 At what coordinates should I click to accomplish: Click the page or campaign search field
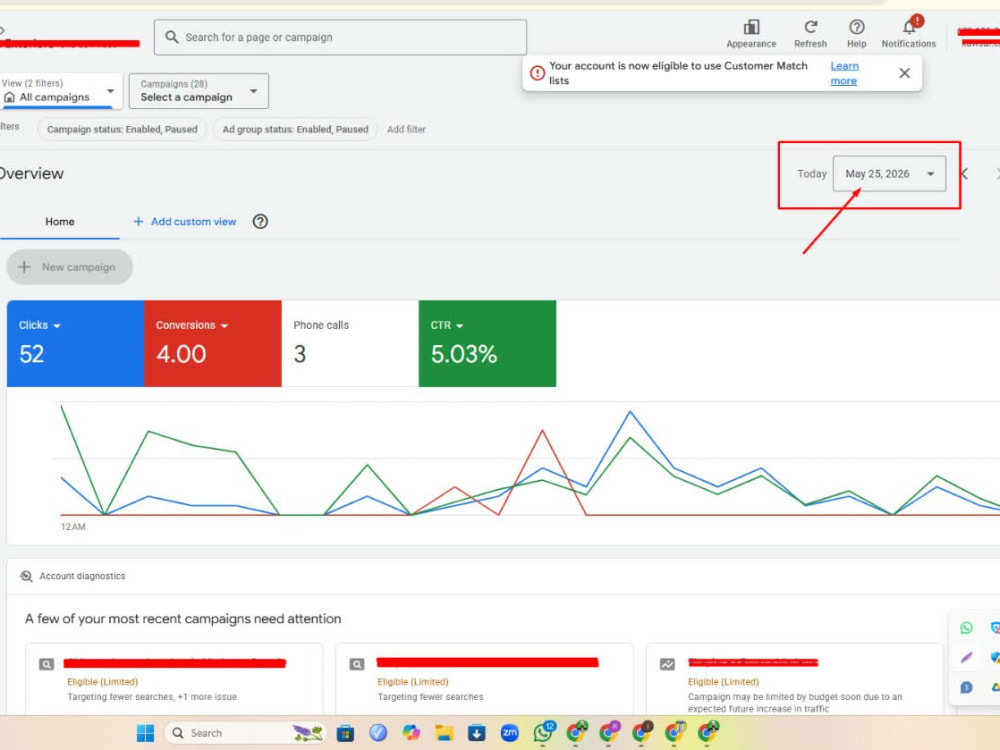pos(341,37)
